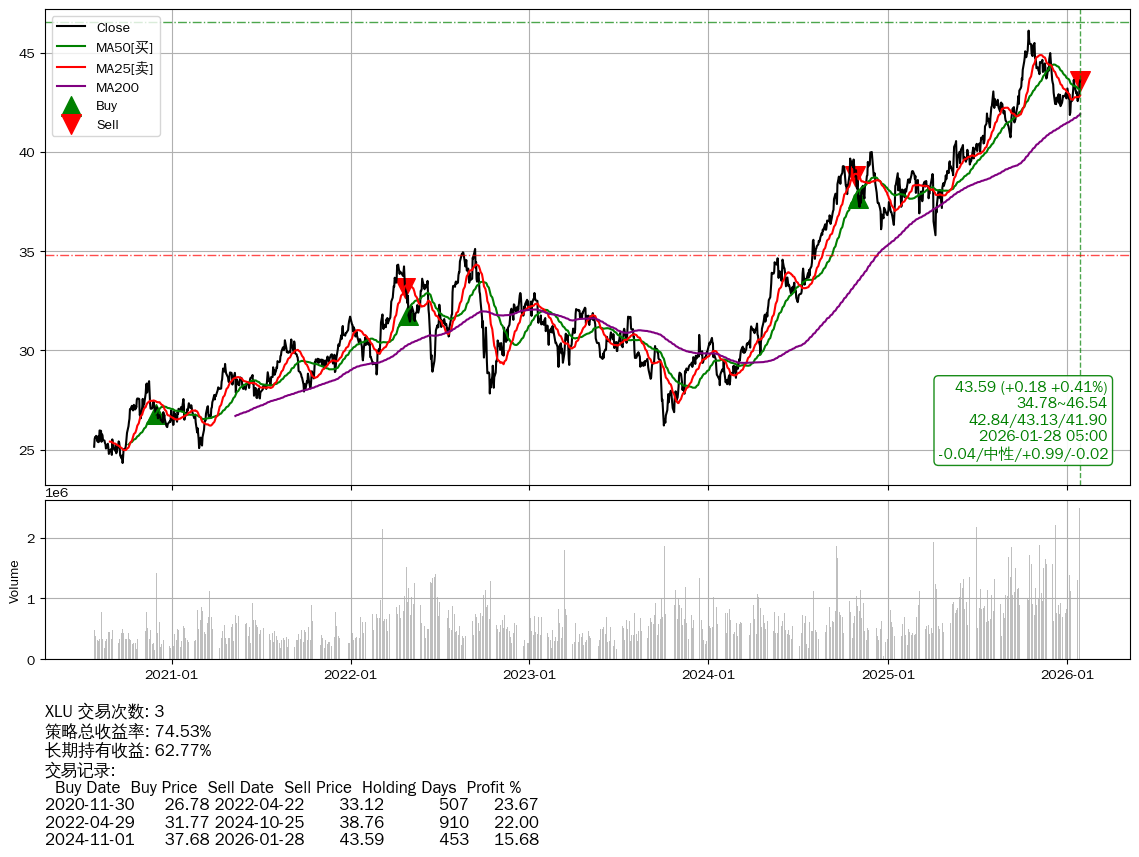Click the Profit % column header
This screenshot has height=857, width=1139.
click(493, 788)
